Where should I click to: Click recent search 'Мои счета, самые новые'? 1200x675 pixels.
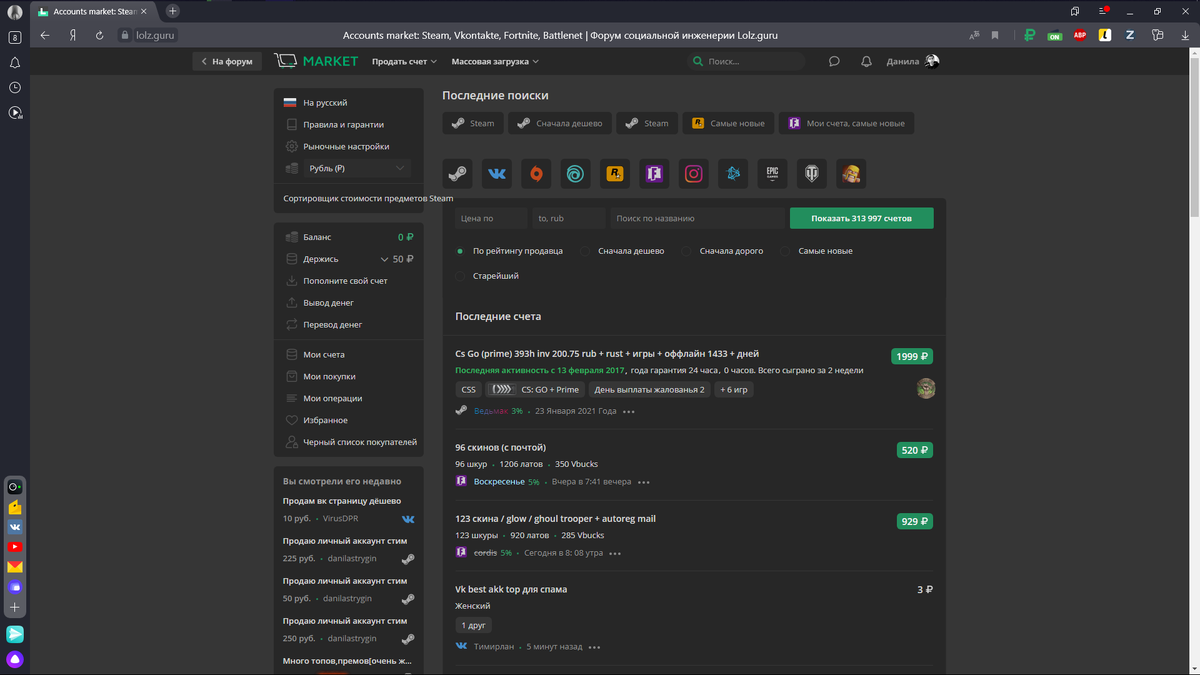click(846, 124)
